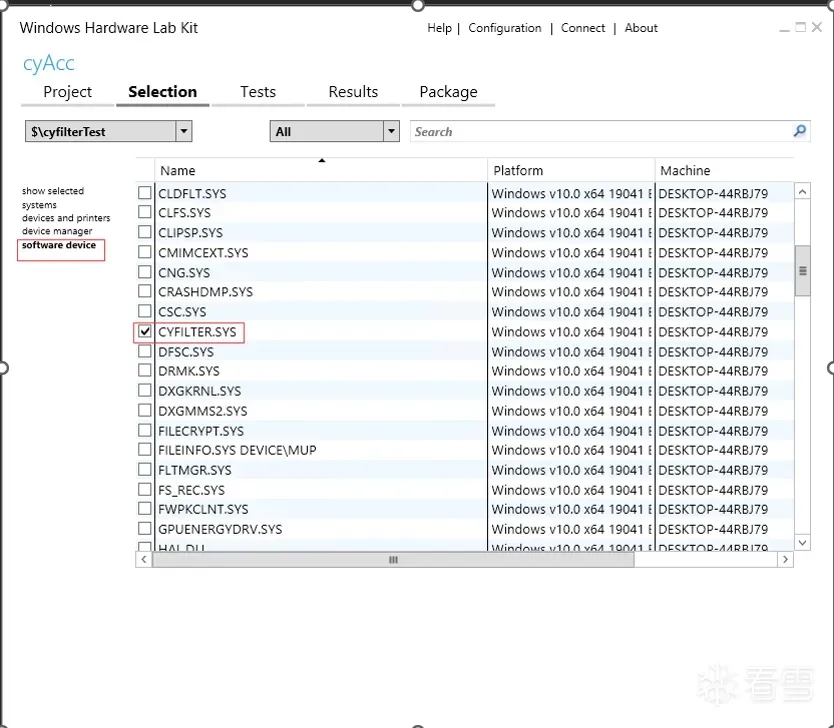Open the Configuration link in header

[505, 28]
